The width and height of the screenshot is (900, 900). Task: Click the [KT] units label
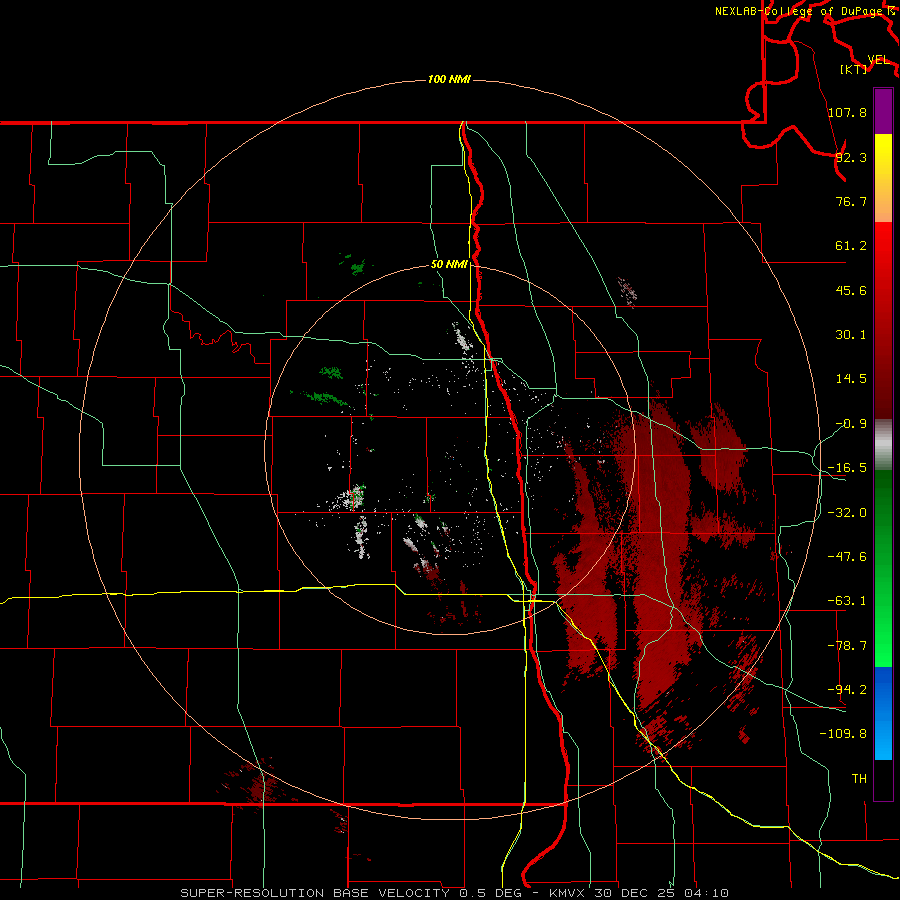854,69
